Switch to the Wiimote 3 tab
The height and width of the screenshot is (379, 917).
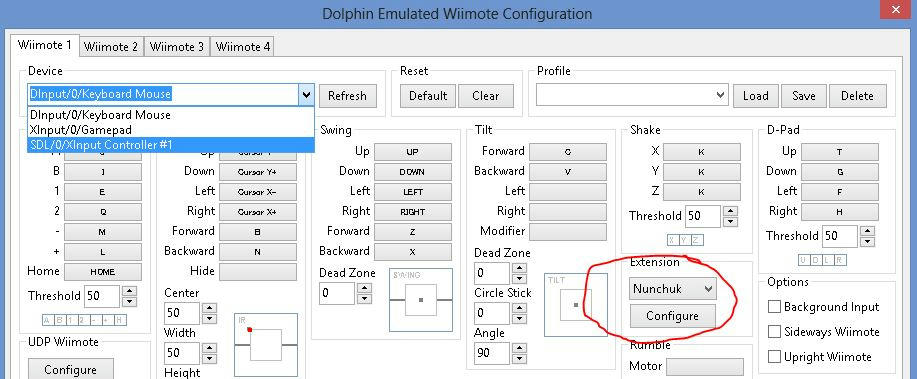pos(177,47)
